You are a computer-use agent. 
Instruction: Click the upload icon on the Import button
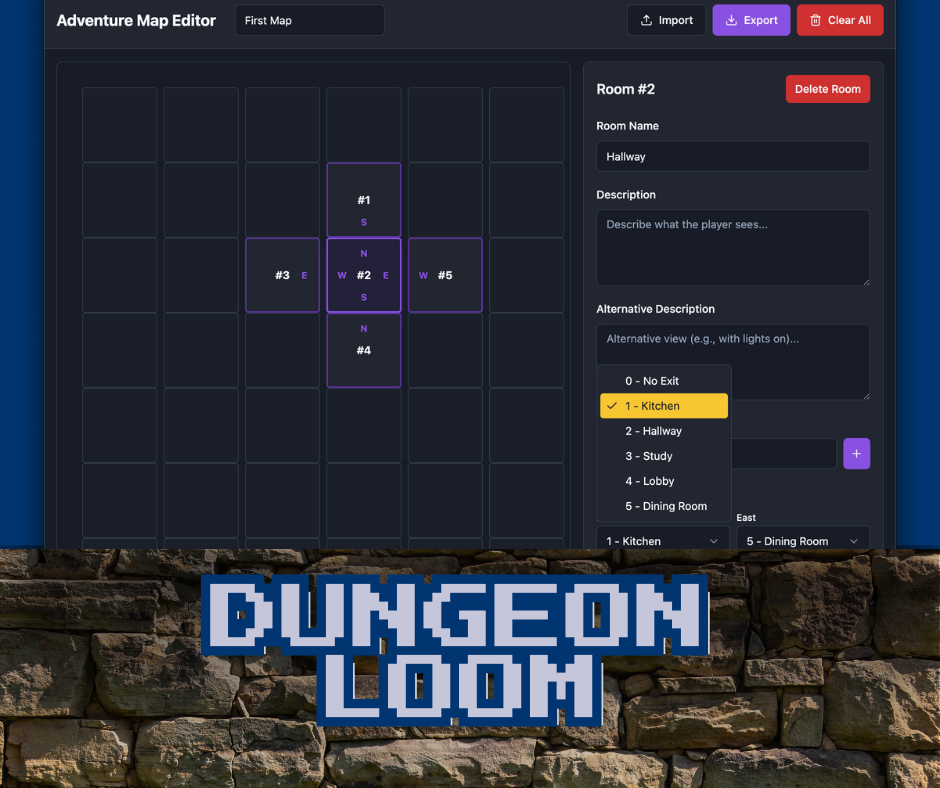[645, 19]
